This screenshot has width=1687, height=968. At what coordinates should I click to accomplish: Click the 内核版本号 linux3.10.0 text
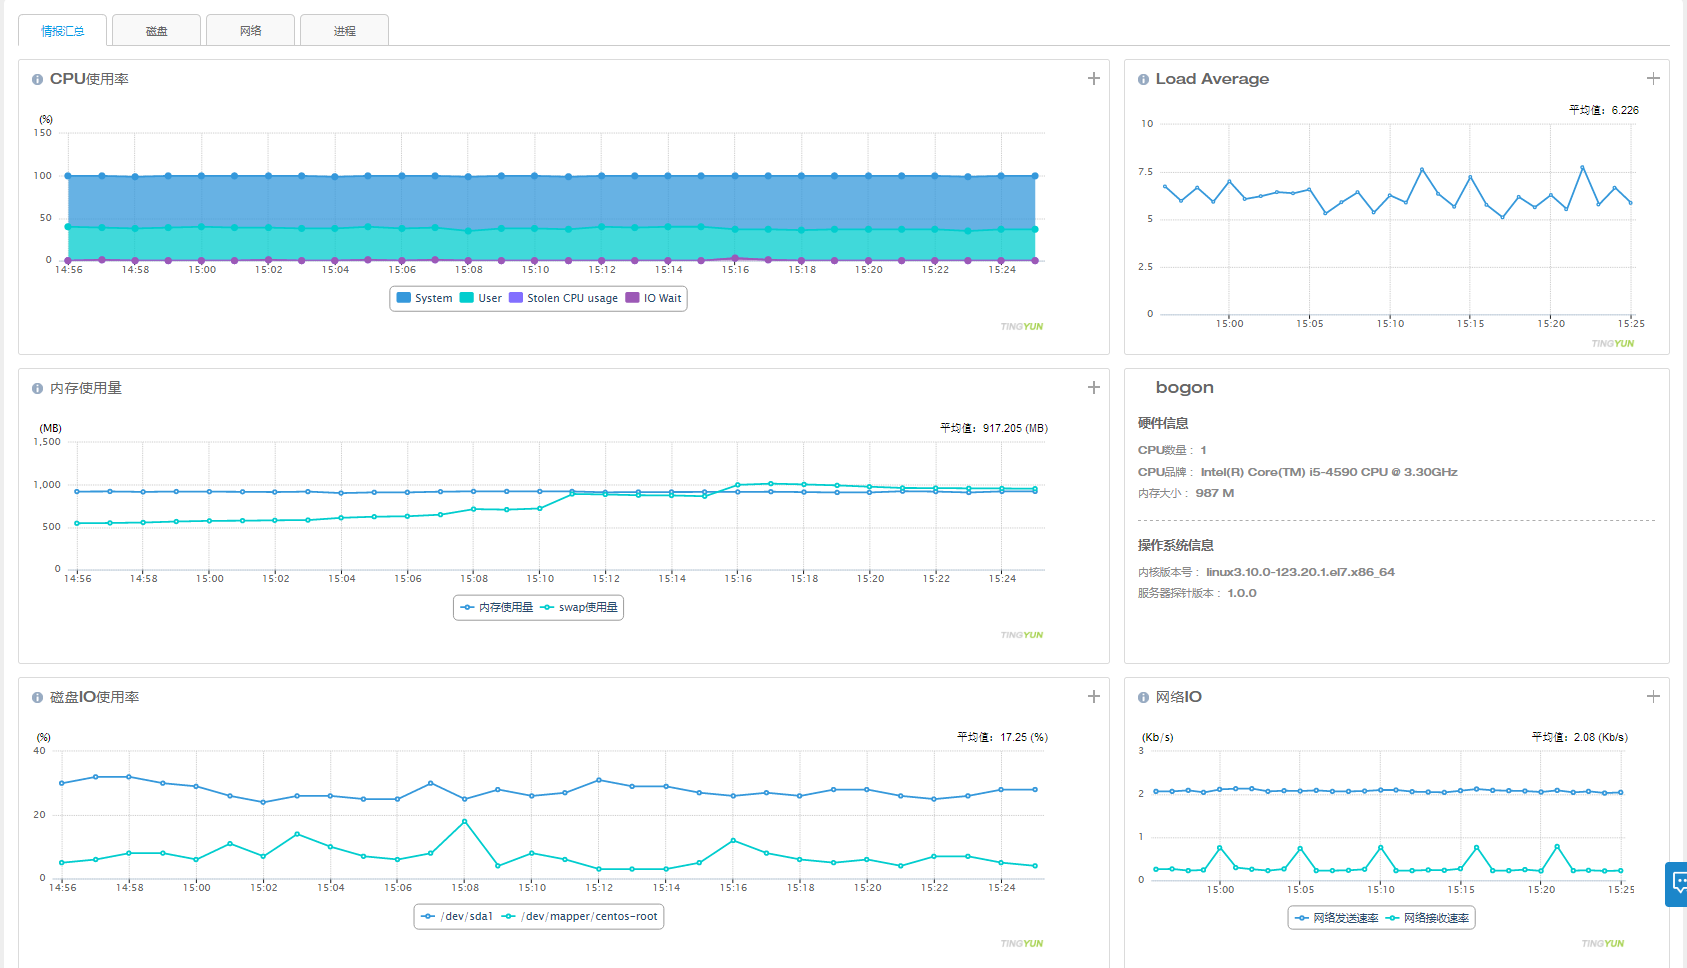tap(1266, 572)
